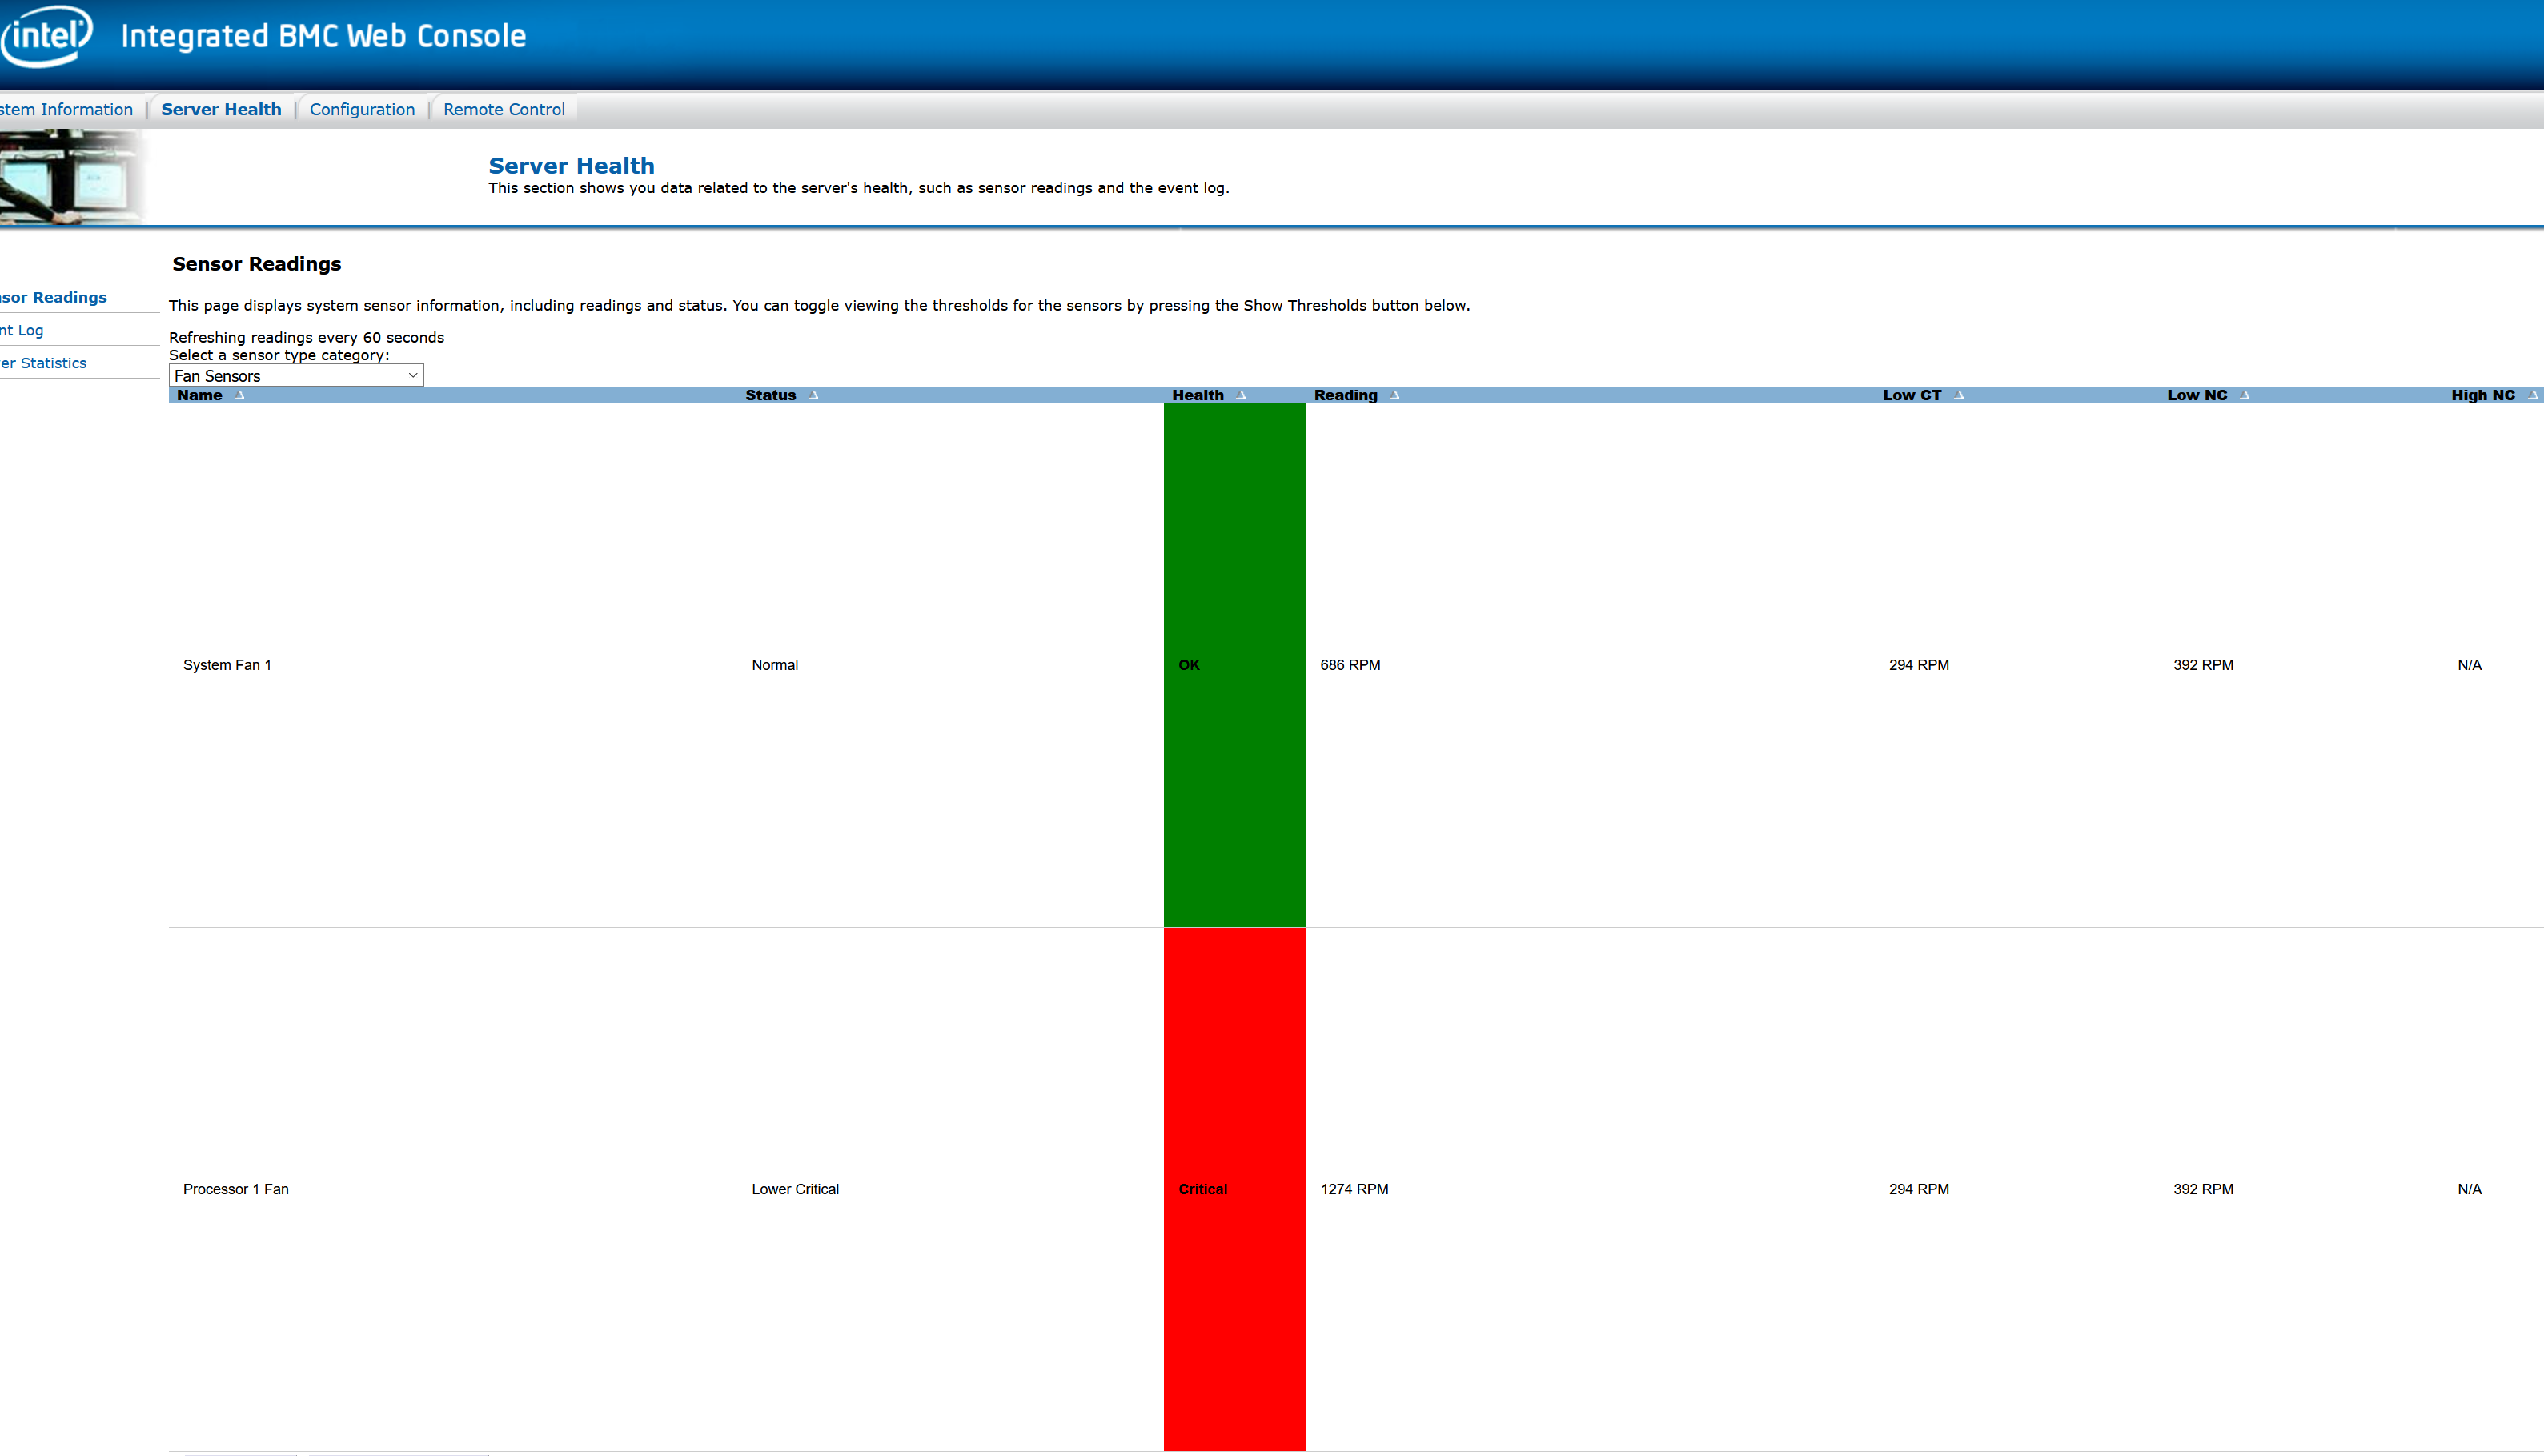Open the Fan Sensors category dropdown
2544x1456 pixels.
296,376
